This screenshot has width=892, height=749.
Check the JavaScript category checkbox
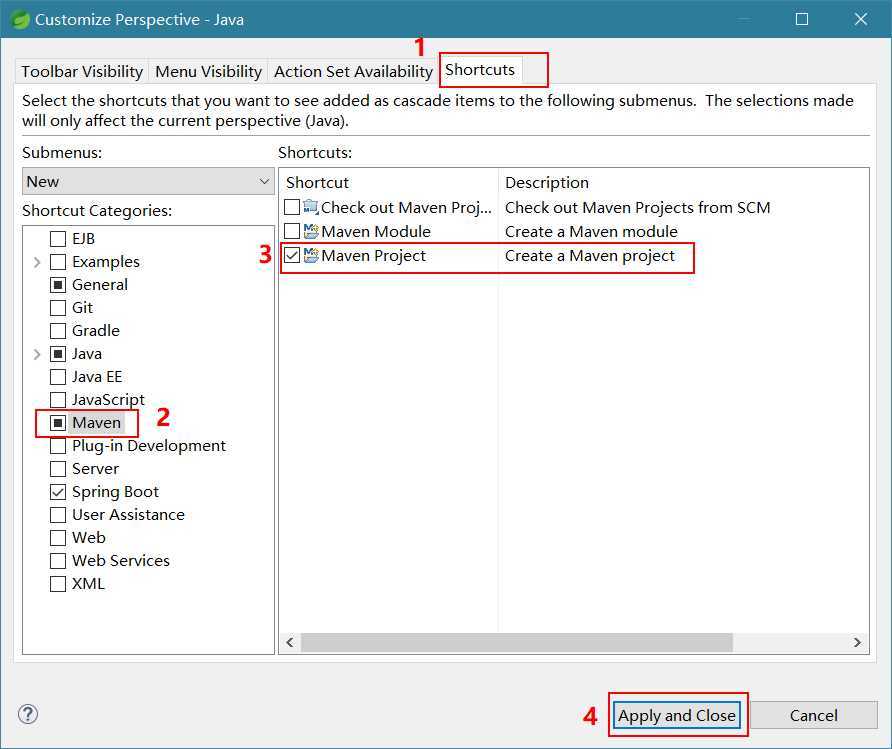point(58,400)
